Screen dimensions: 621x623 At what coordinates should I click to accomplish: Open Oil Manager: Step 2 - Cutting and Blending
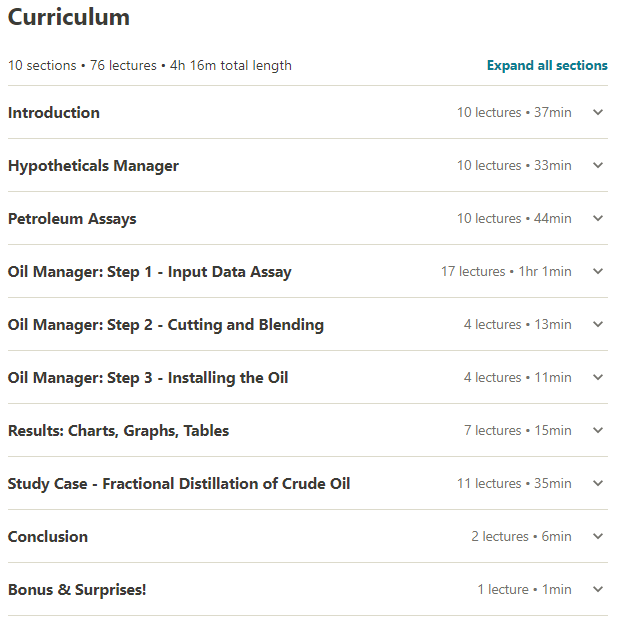[x=166, y=325]
